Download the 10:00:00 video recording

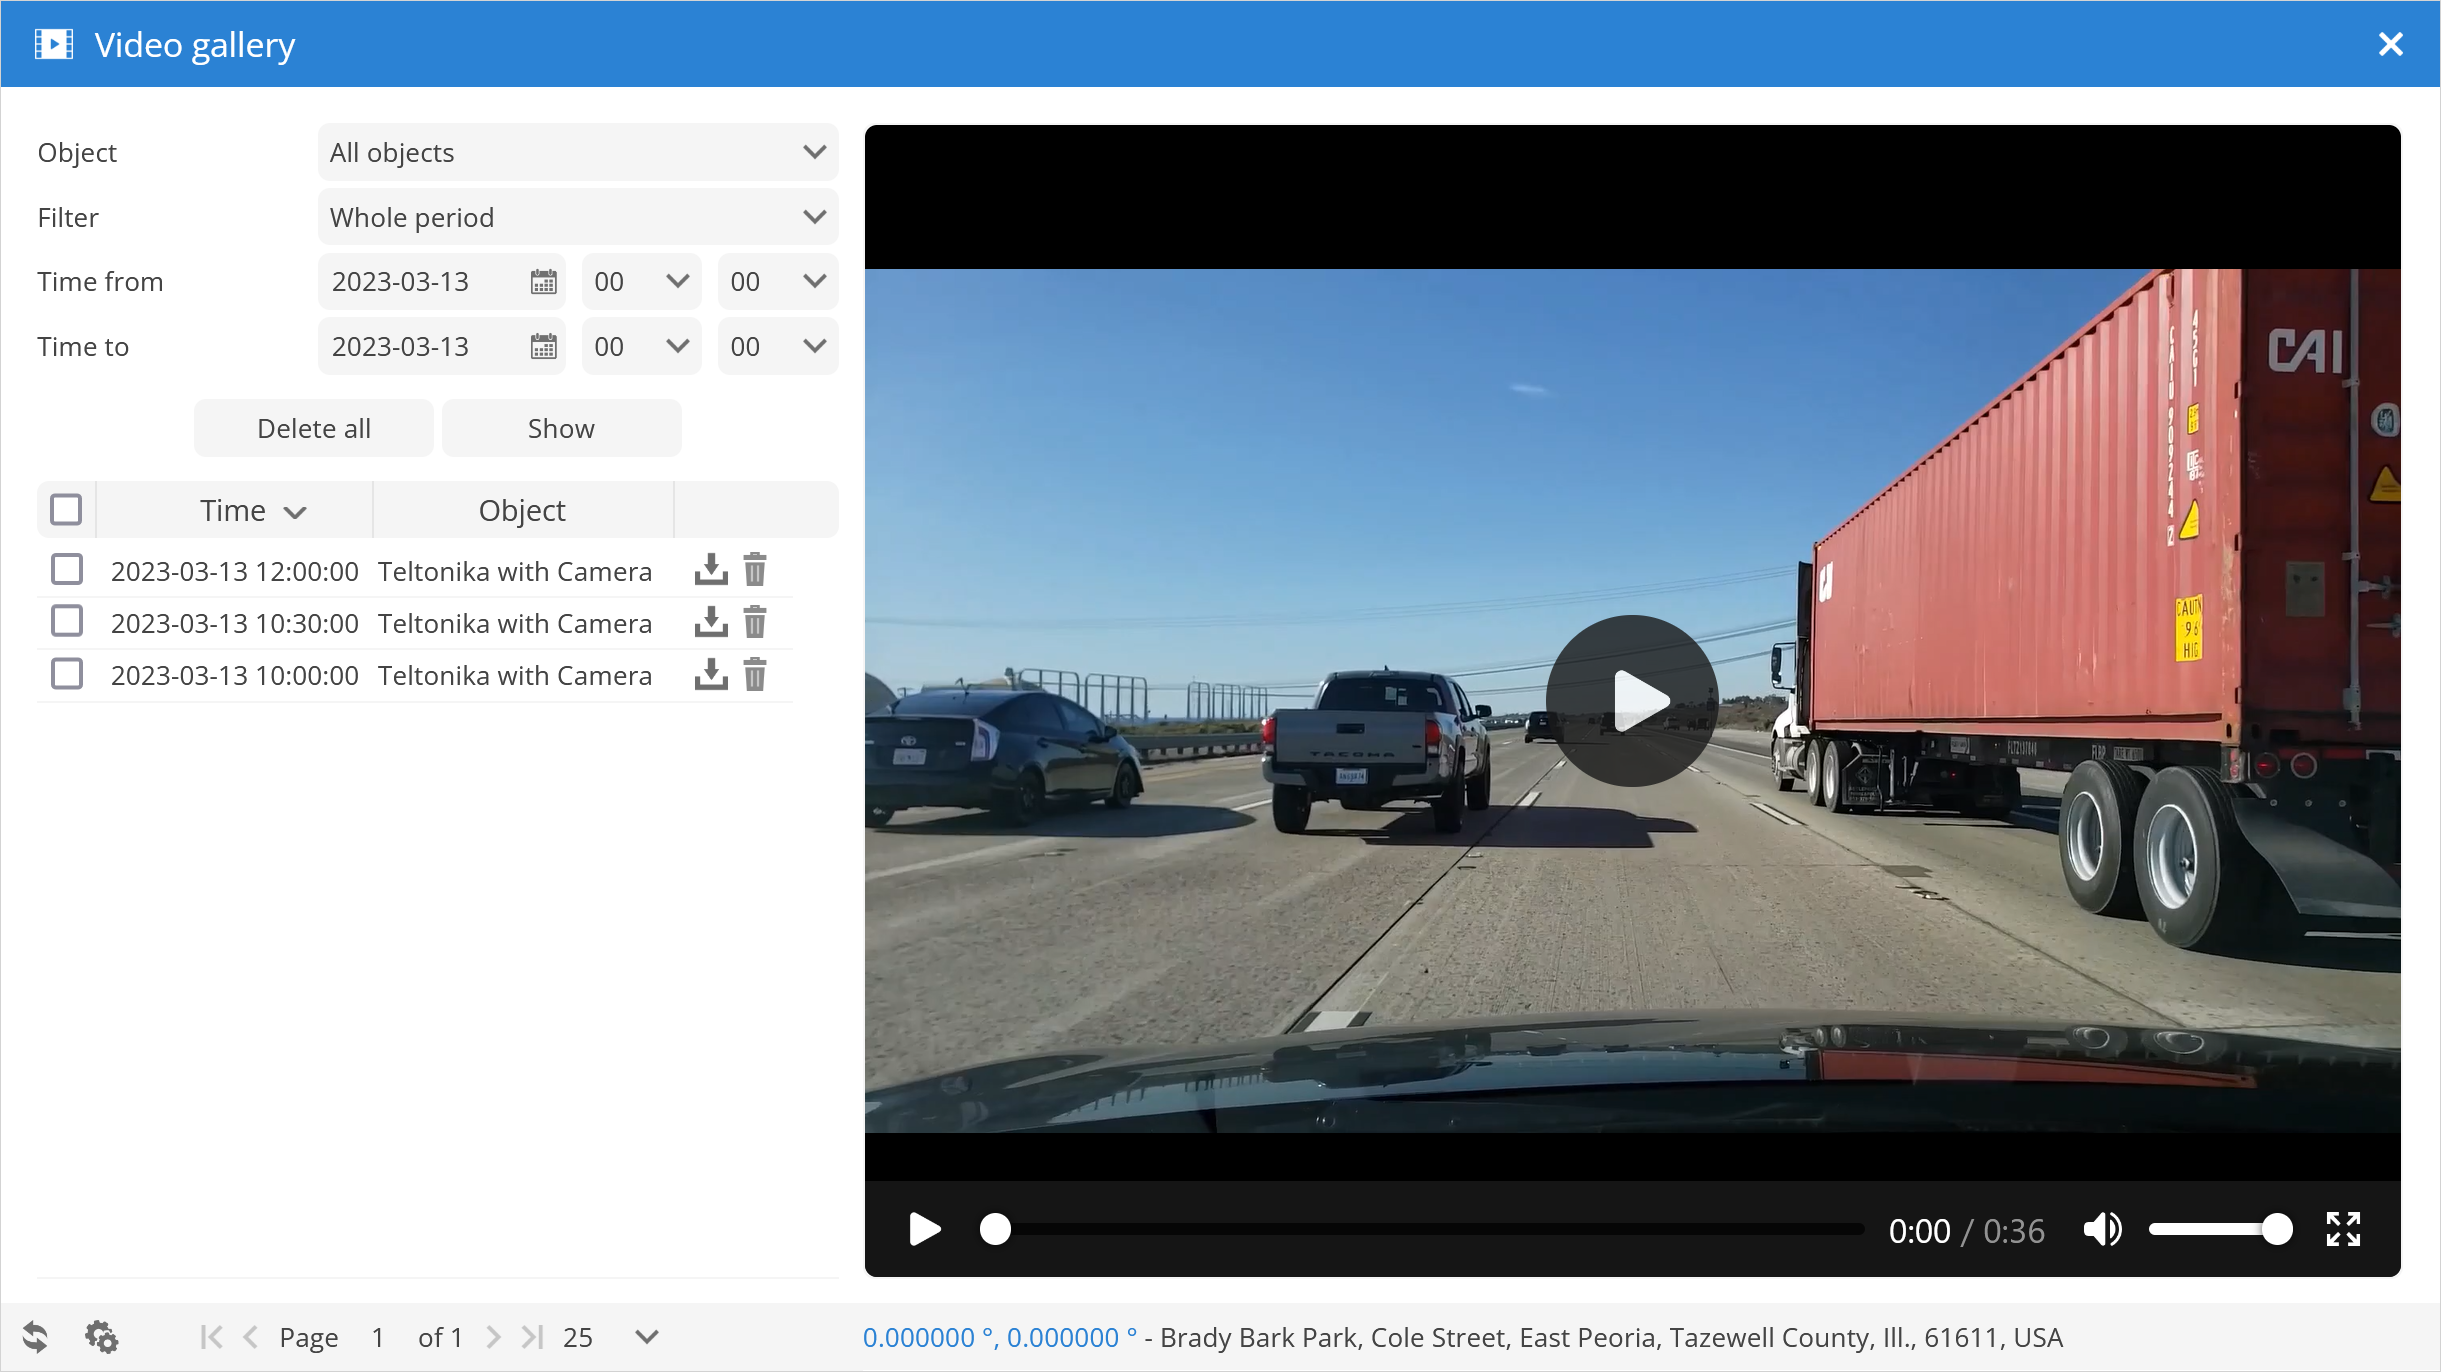tap(710, 674)
